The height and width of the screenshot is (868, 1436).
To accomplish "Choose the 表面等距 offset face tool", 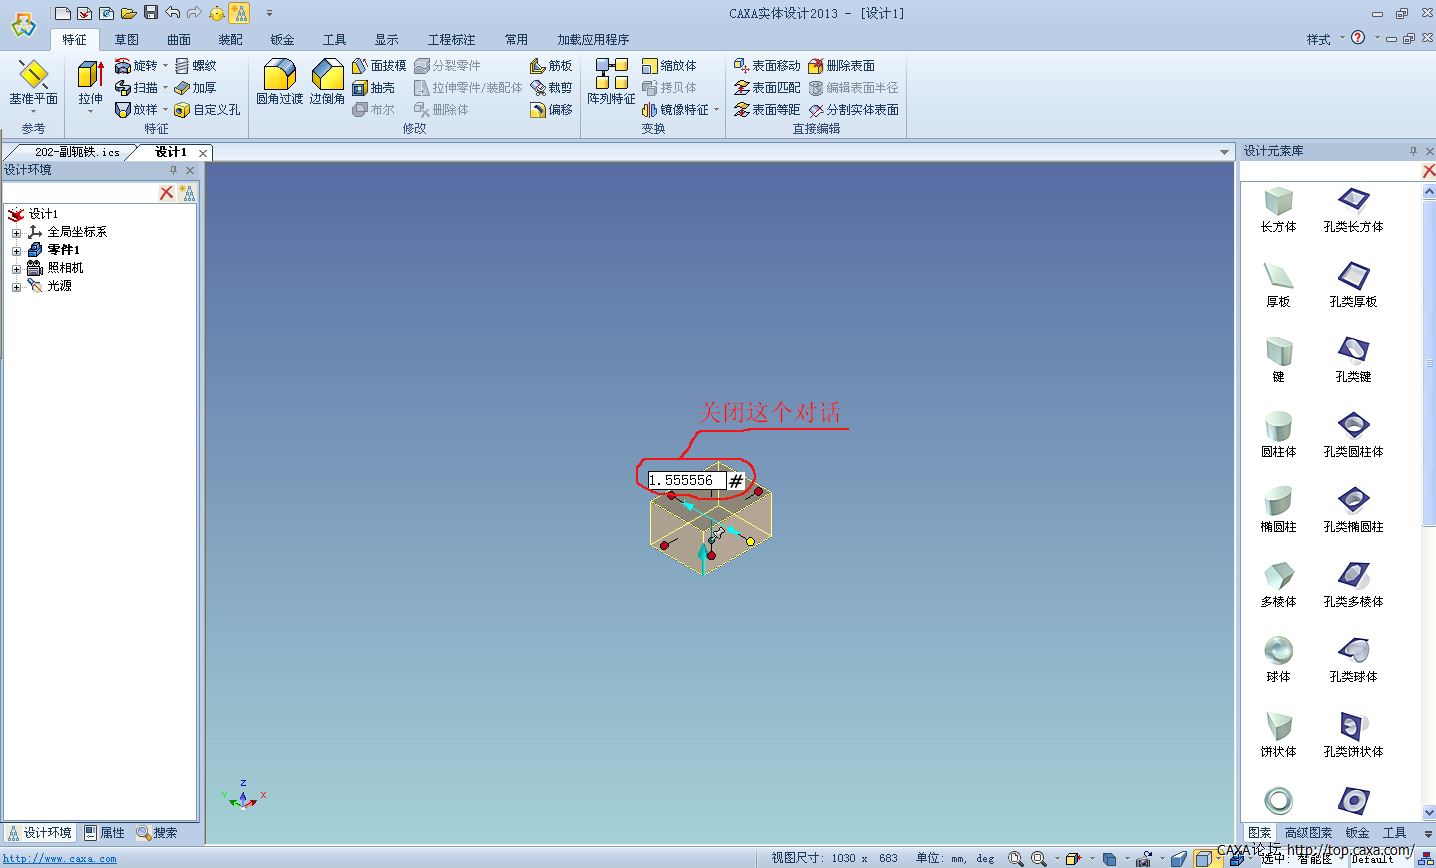I will (x=767, y=110).
